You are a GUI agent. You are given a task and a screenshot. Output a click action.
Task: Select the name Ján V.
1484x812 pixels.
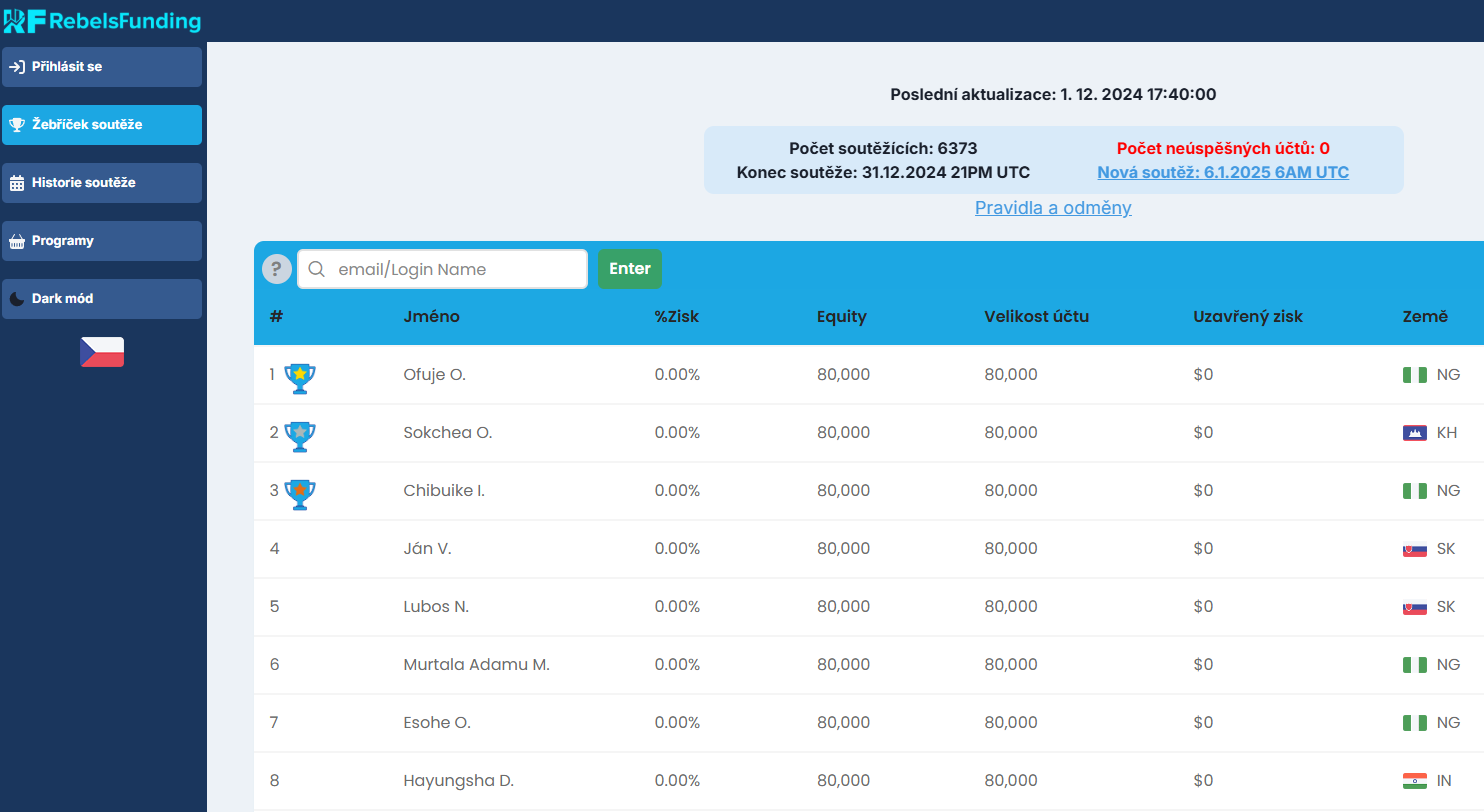pos(427,549)
